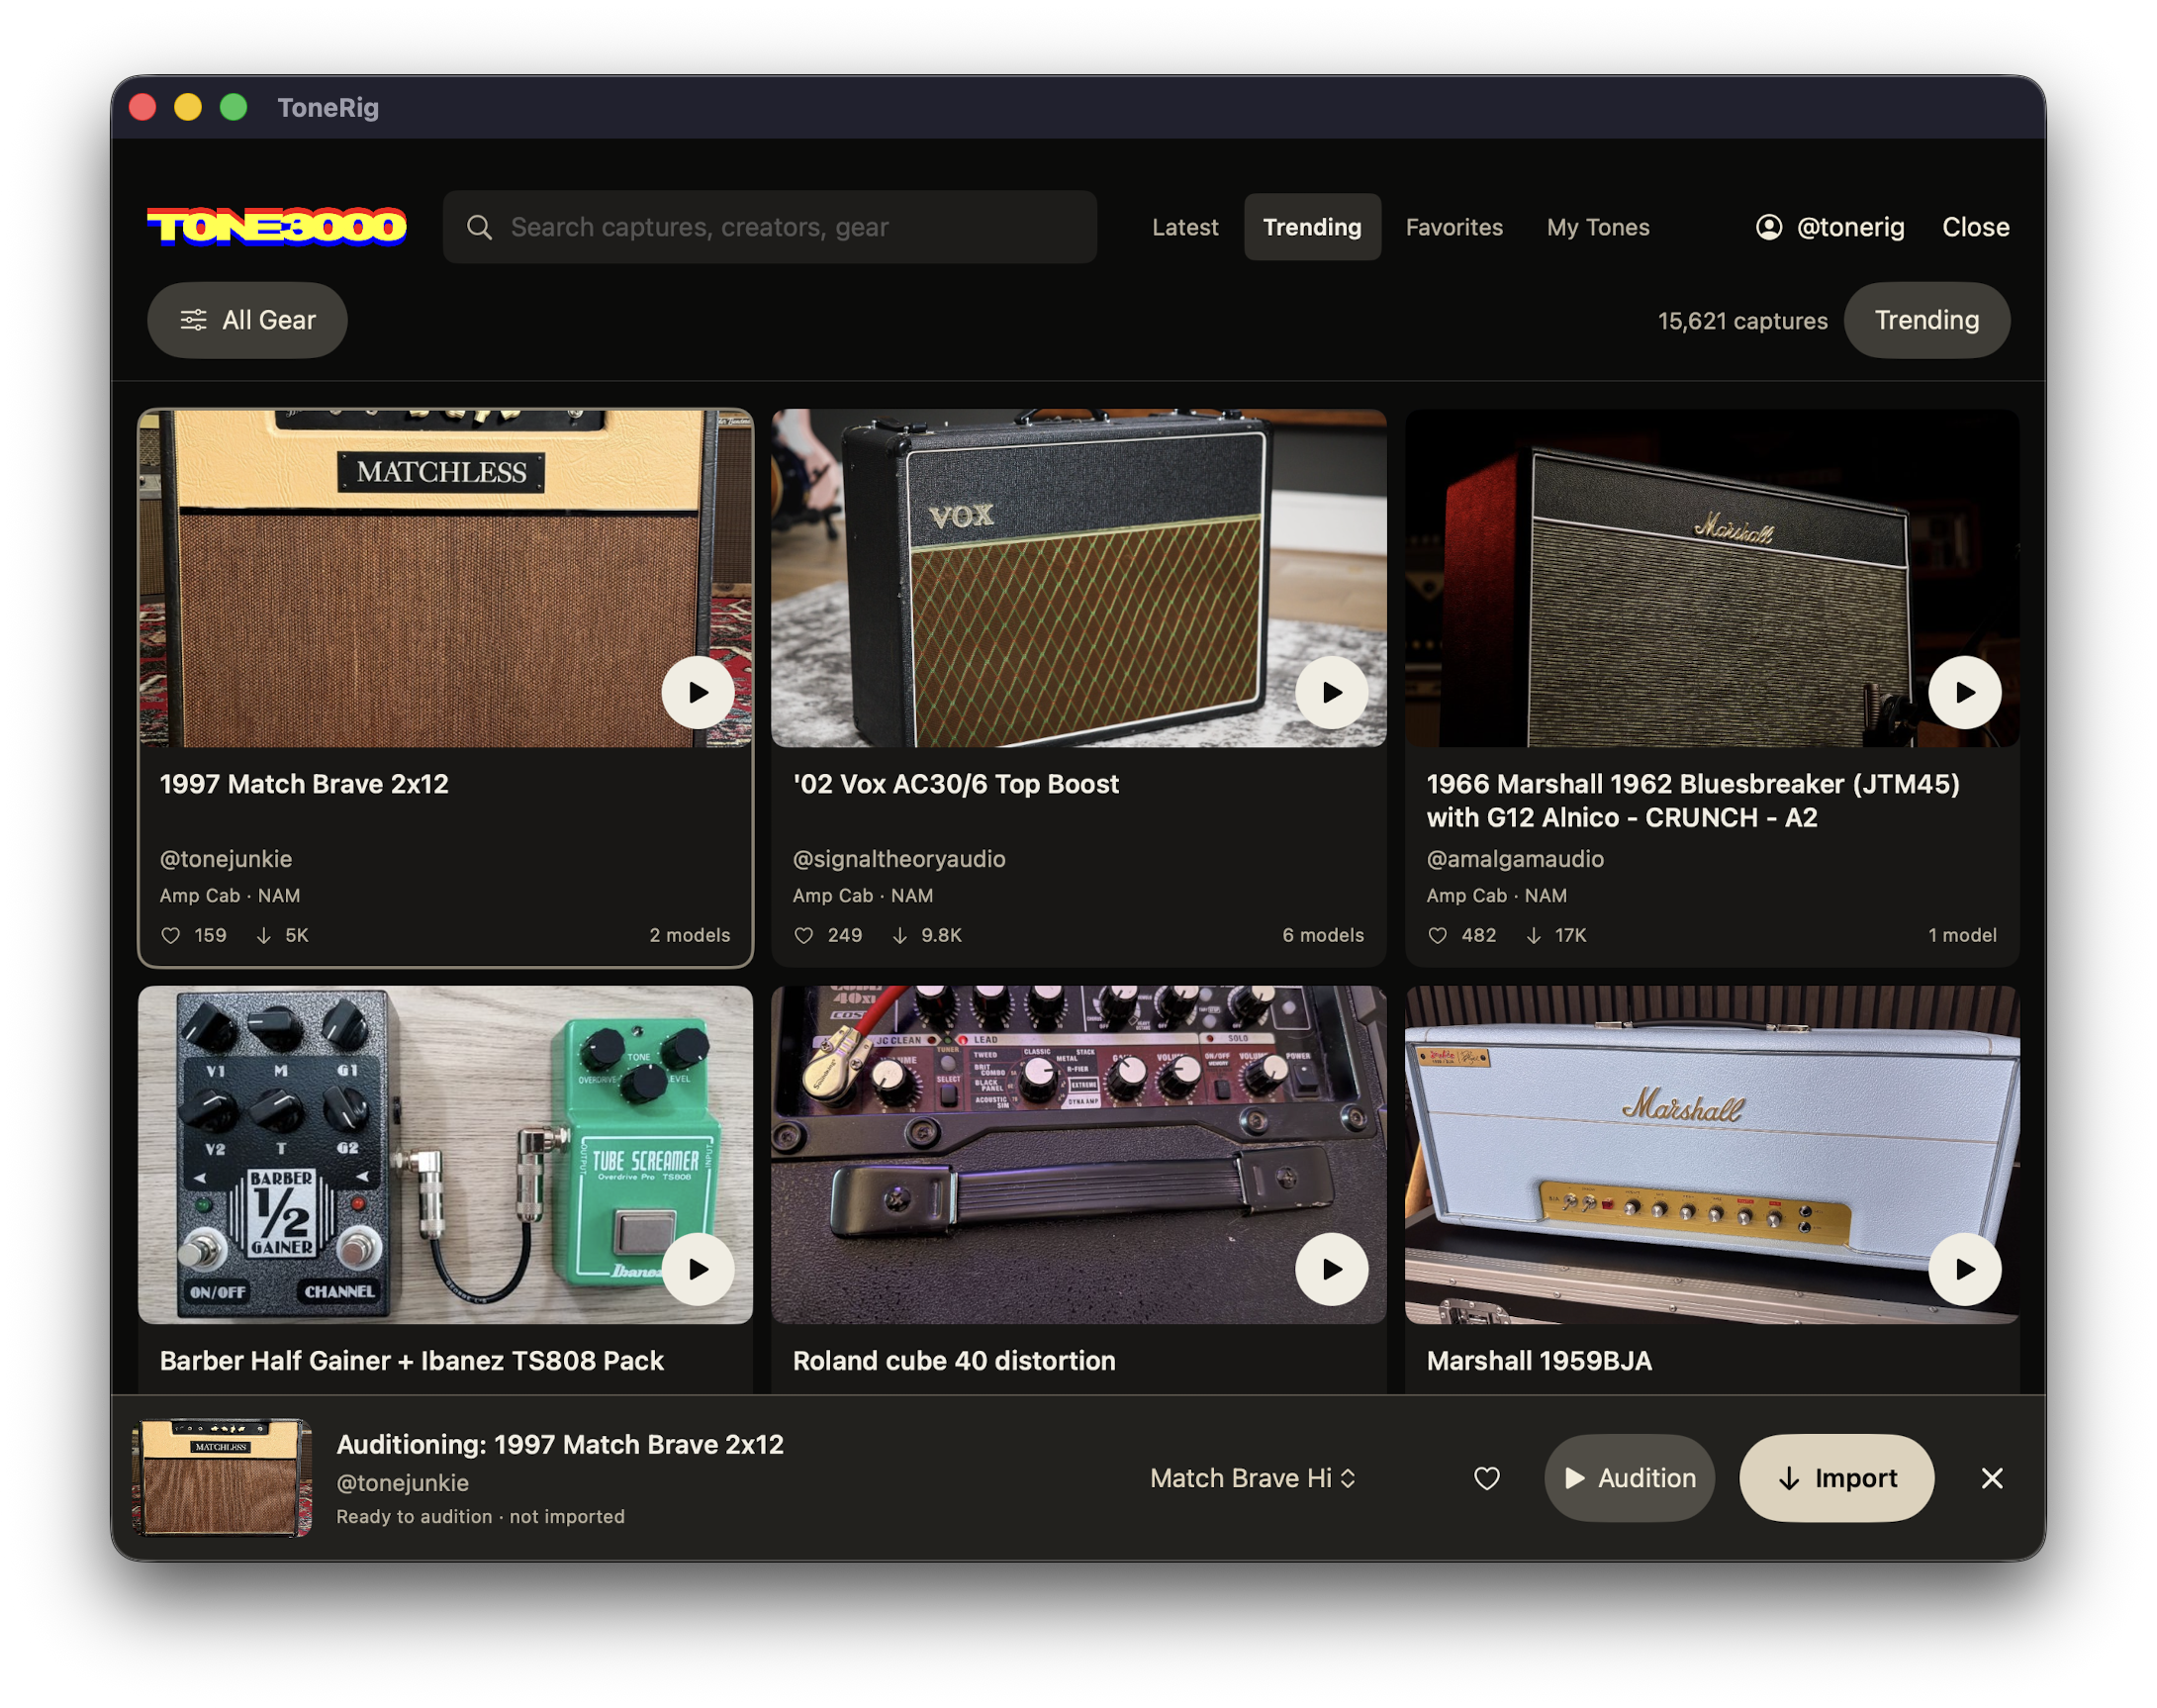
Task: Play the Barber Half Gainer pack preview
Action: point(698,1269)
